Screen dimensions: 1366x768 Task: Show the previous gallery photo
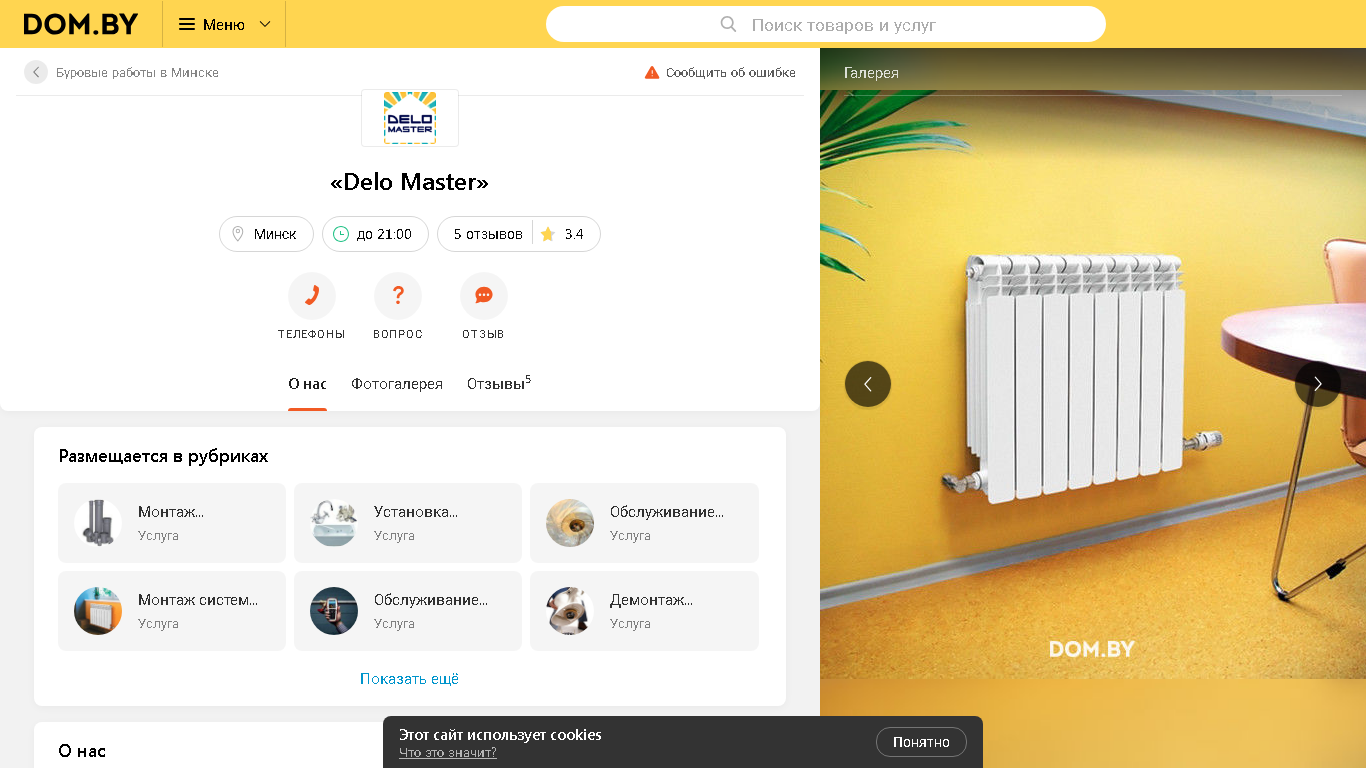[x=868, y=384]
